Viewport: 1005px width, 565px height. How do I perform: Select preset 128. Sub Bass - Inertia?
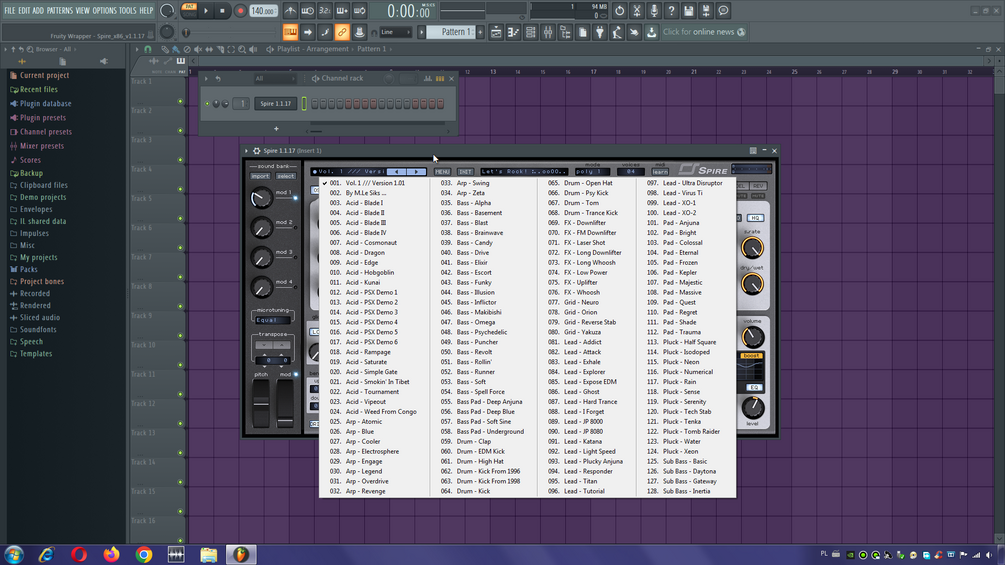pyautogui.click(x=686, y=491)
